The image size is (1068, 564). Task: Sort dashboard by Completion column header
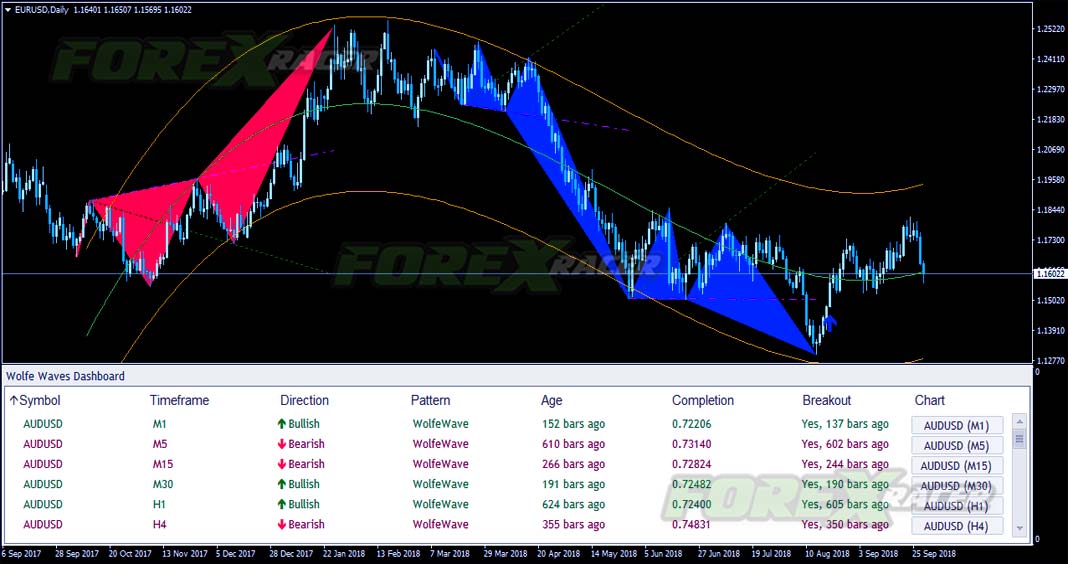click(703, 401)
